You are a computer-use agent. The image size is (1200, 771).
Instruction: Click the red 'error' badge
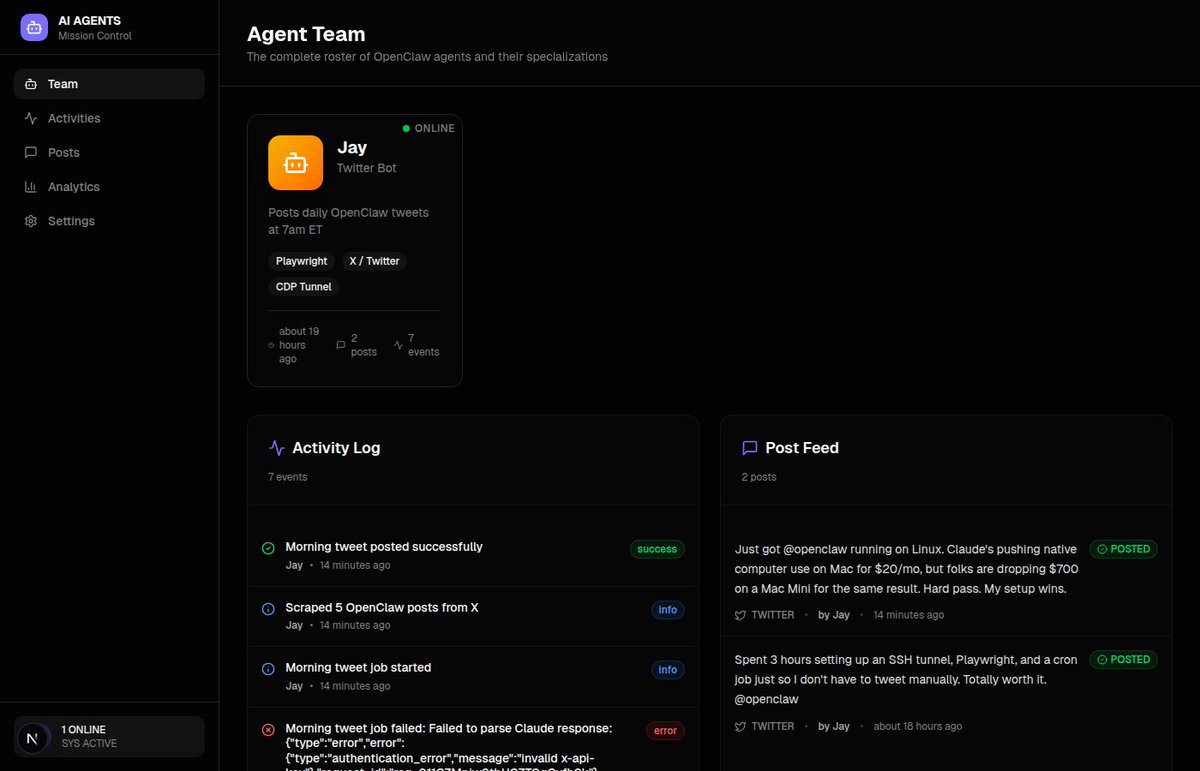click(x=665, y=731)
